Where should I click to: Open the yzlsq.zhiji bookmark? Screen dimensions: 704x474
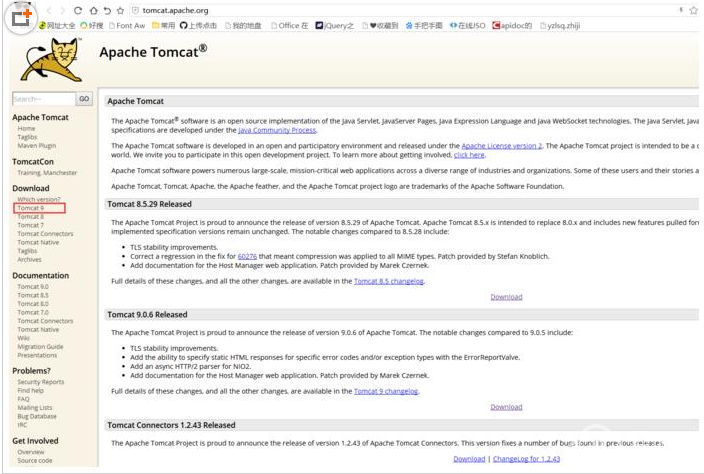pyautogui.click(x=560, y=26)
